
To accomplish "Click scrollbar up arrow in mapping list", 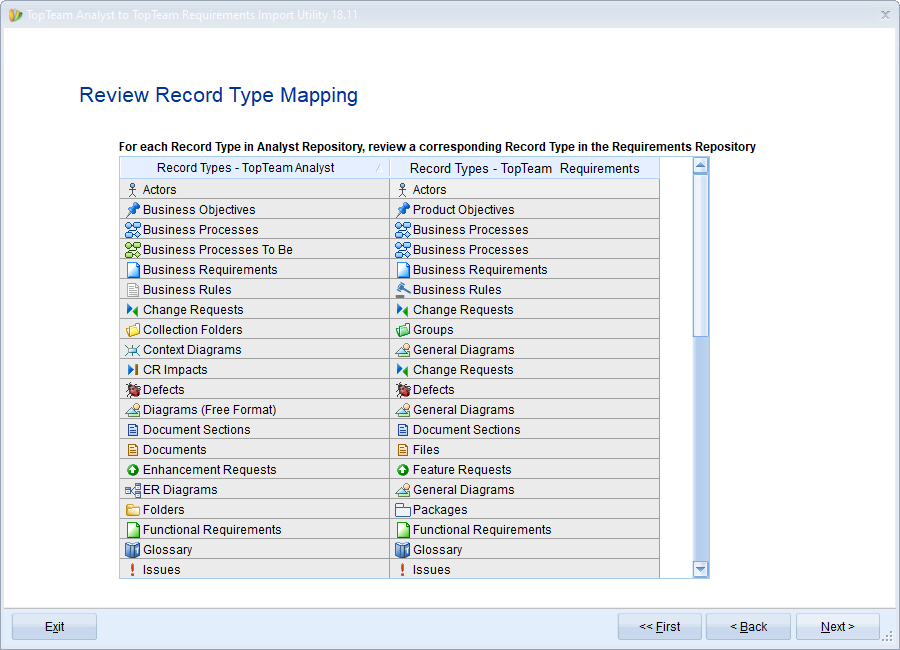I will click(x=700, y=166).
